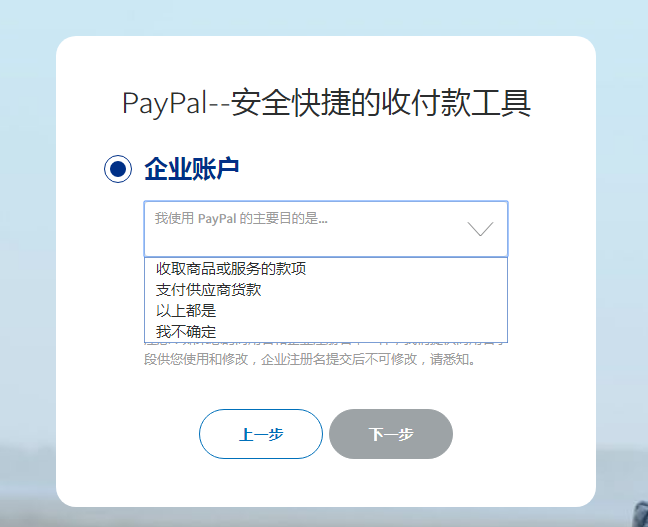Click the empty area below the placeholder inside select box

coord(306,242)
